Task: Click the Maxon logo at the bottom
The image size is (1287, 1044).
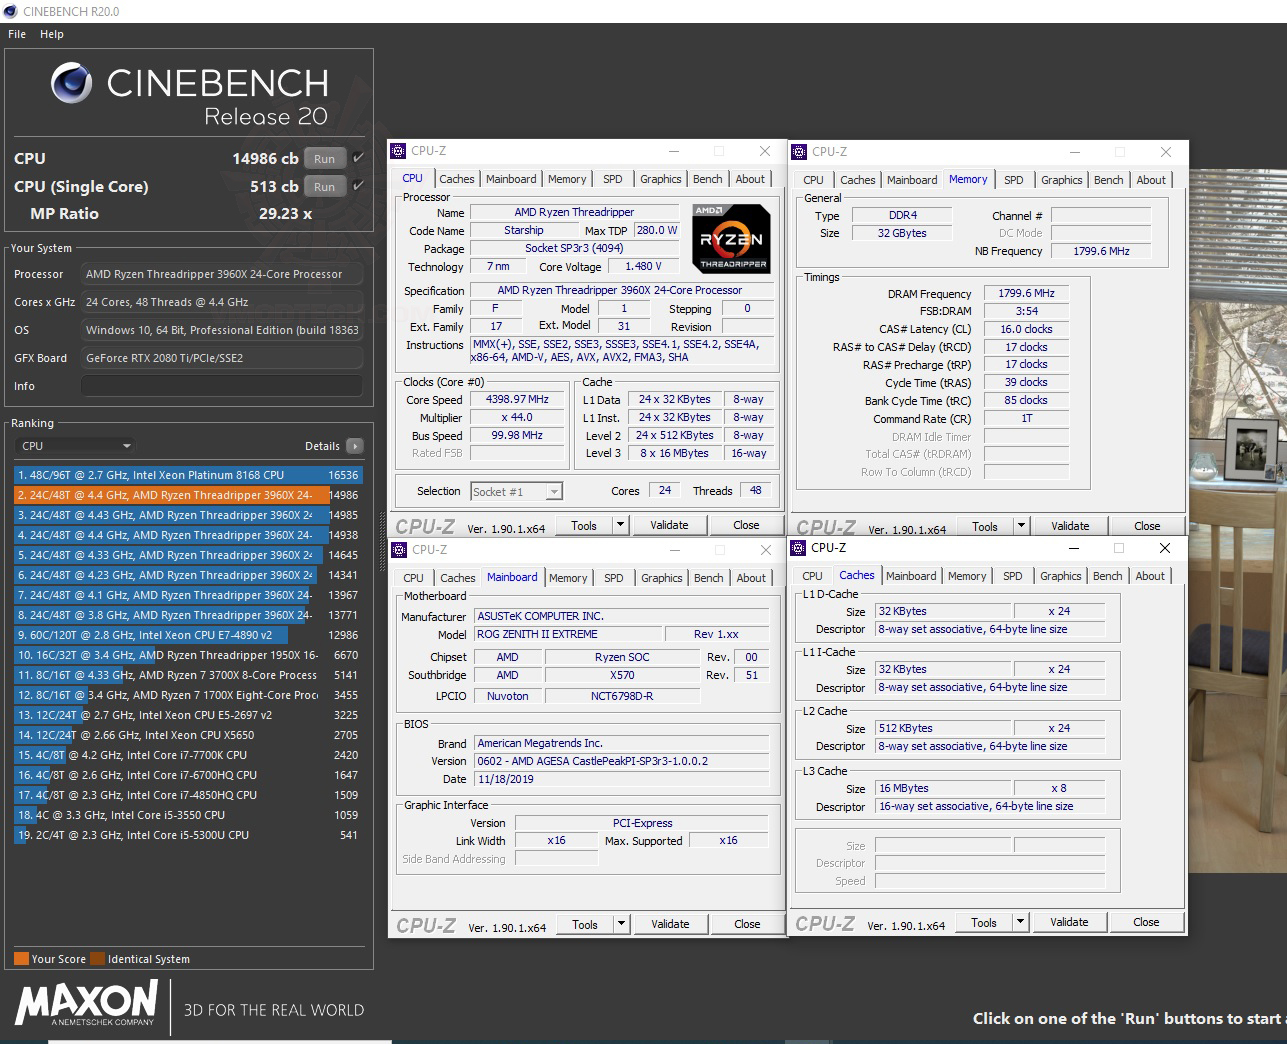Action: coord(85,1005)
